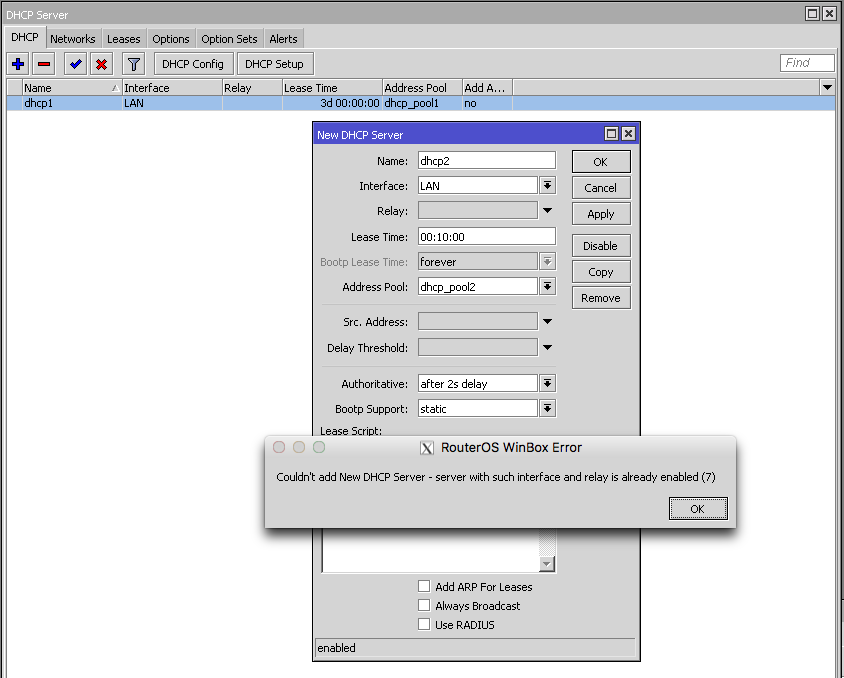The image size is (844, 678).
Task: Go to Option Sets tab
Action: [x=229, y=39]
